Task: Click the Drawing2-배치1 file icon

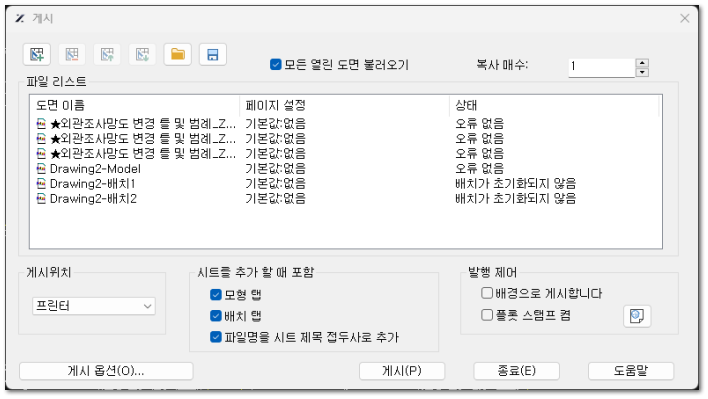Action: 41,184
